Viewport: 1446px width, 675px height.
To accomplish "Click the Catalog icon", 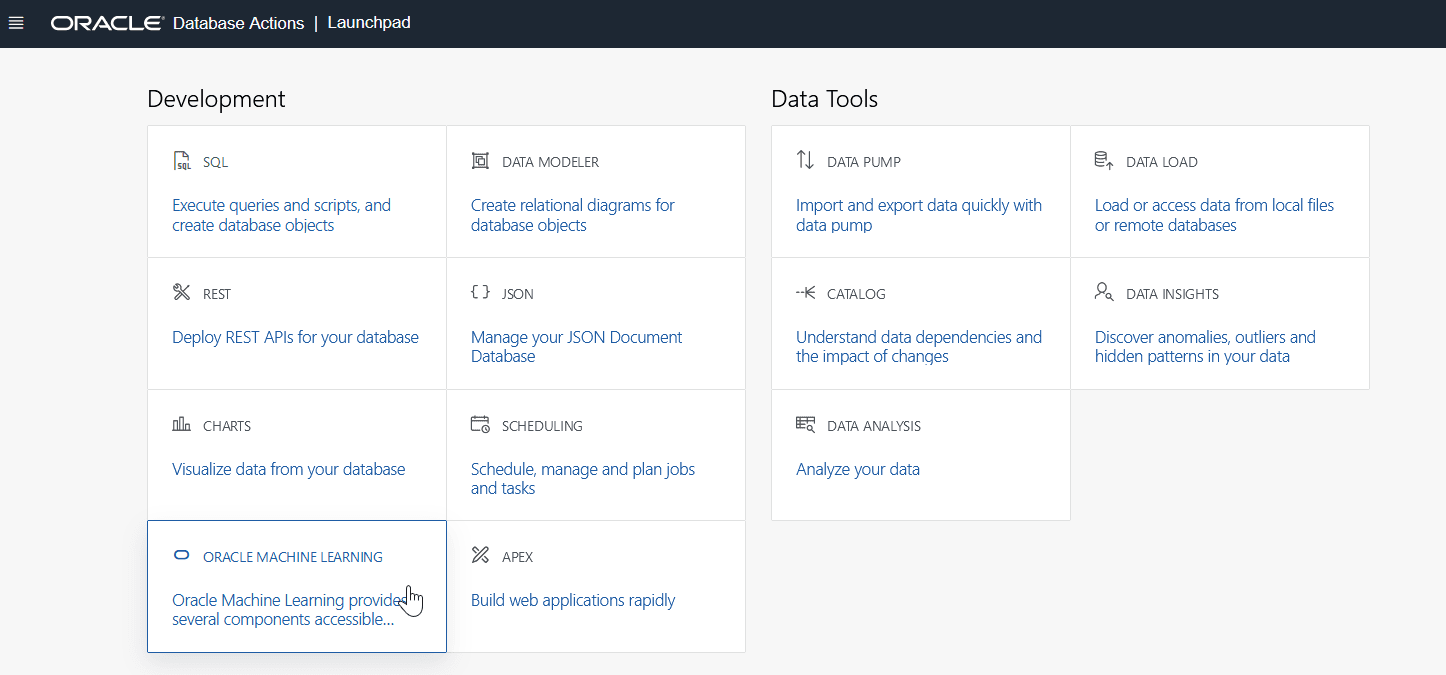I will tap(805, 293).
